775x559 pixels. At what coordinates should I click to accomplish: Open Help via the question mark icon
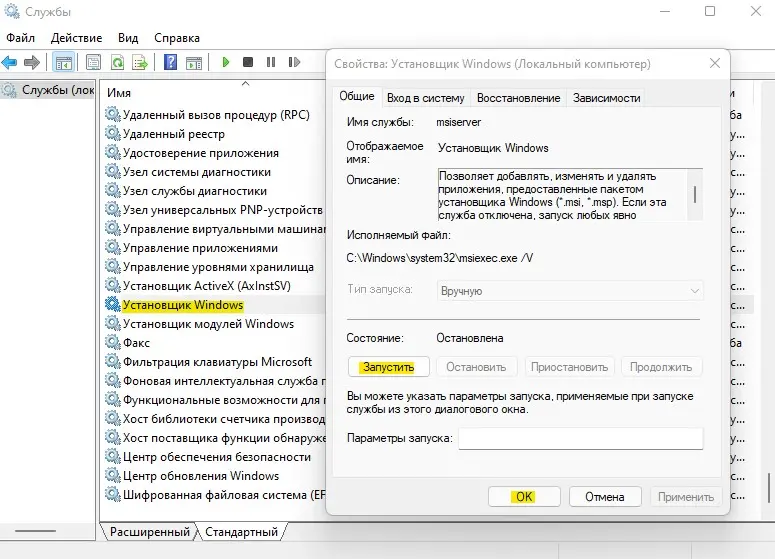pos(170,62)
